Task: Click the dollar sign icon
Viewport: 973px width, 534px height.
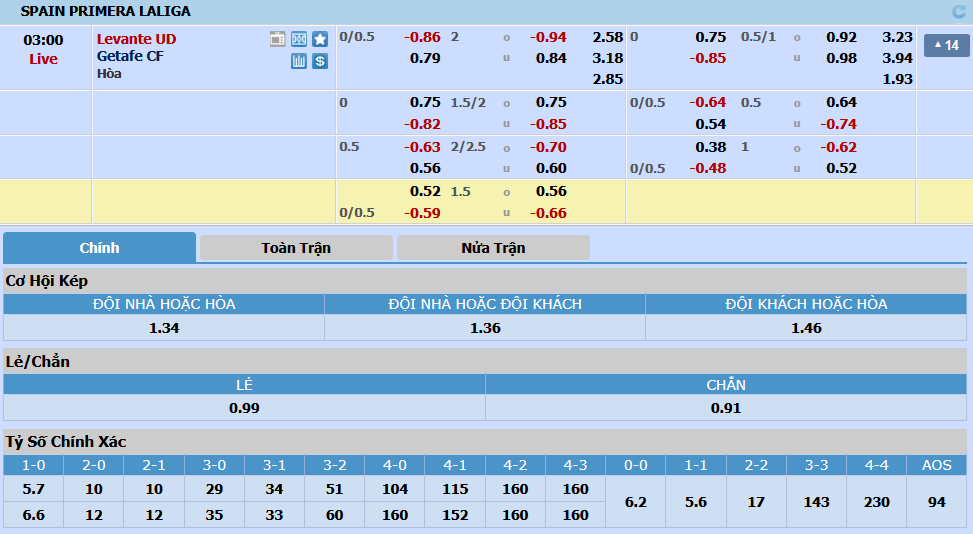Action: click(x=320, y=61)
